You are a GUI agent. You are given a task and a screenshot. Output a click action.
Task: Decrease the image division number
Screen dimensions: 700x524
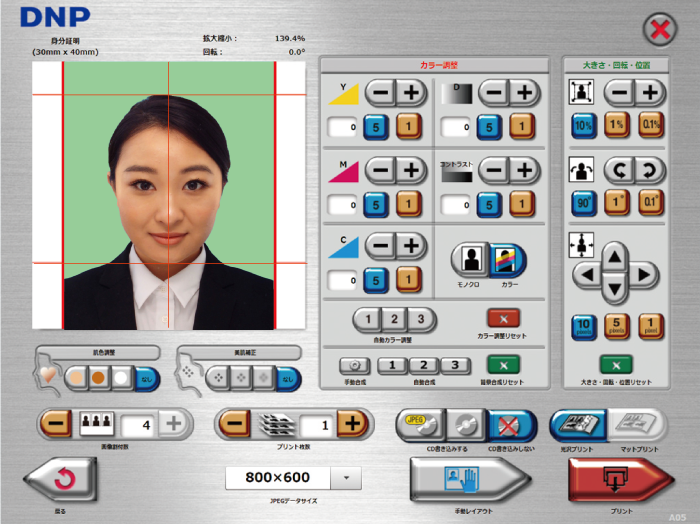(57, 424)
